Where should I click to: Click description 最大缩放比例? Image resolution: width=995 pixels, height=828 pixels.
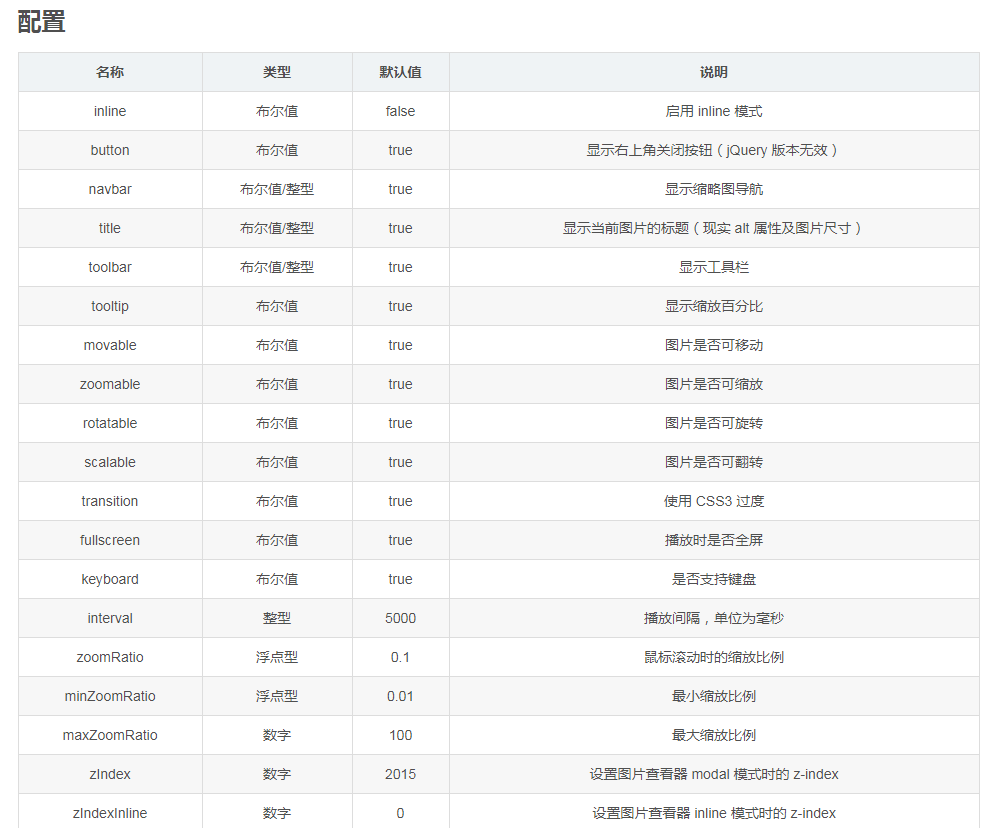(714, 735)
